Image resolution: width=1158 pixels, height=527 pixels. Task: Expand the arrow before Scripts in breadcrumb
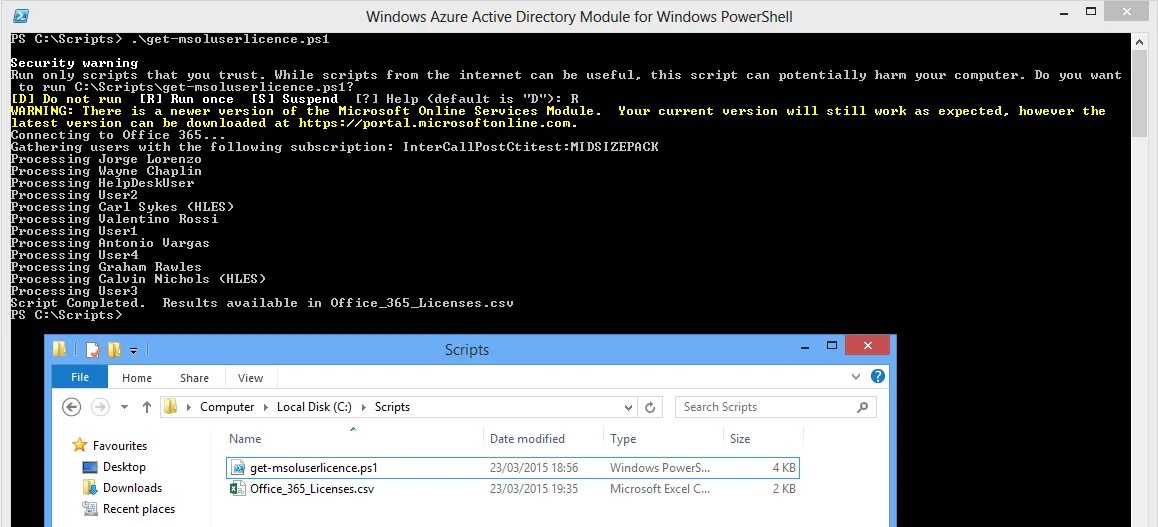click(363, 407)
